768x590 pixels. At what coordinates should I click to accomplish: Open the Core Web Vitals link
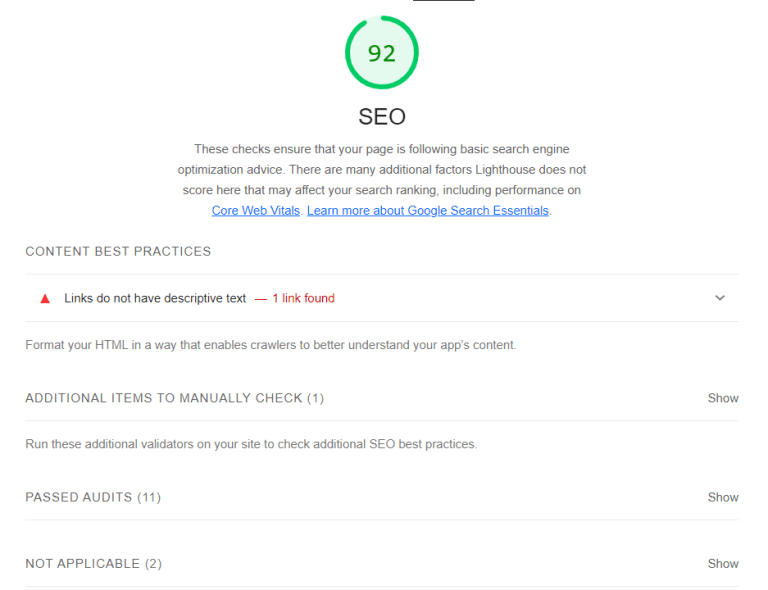[256, 211]
